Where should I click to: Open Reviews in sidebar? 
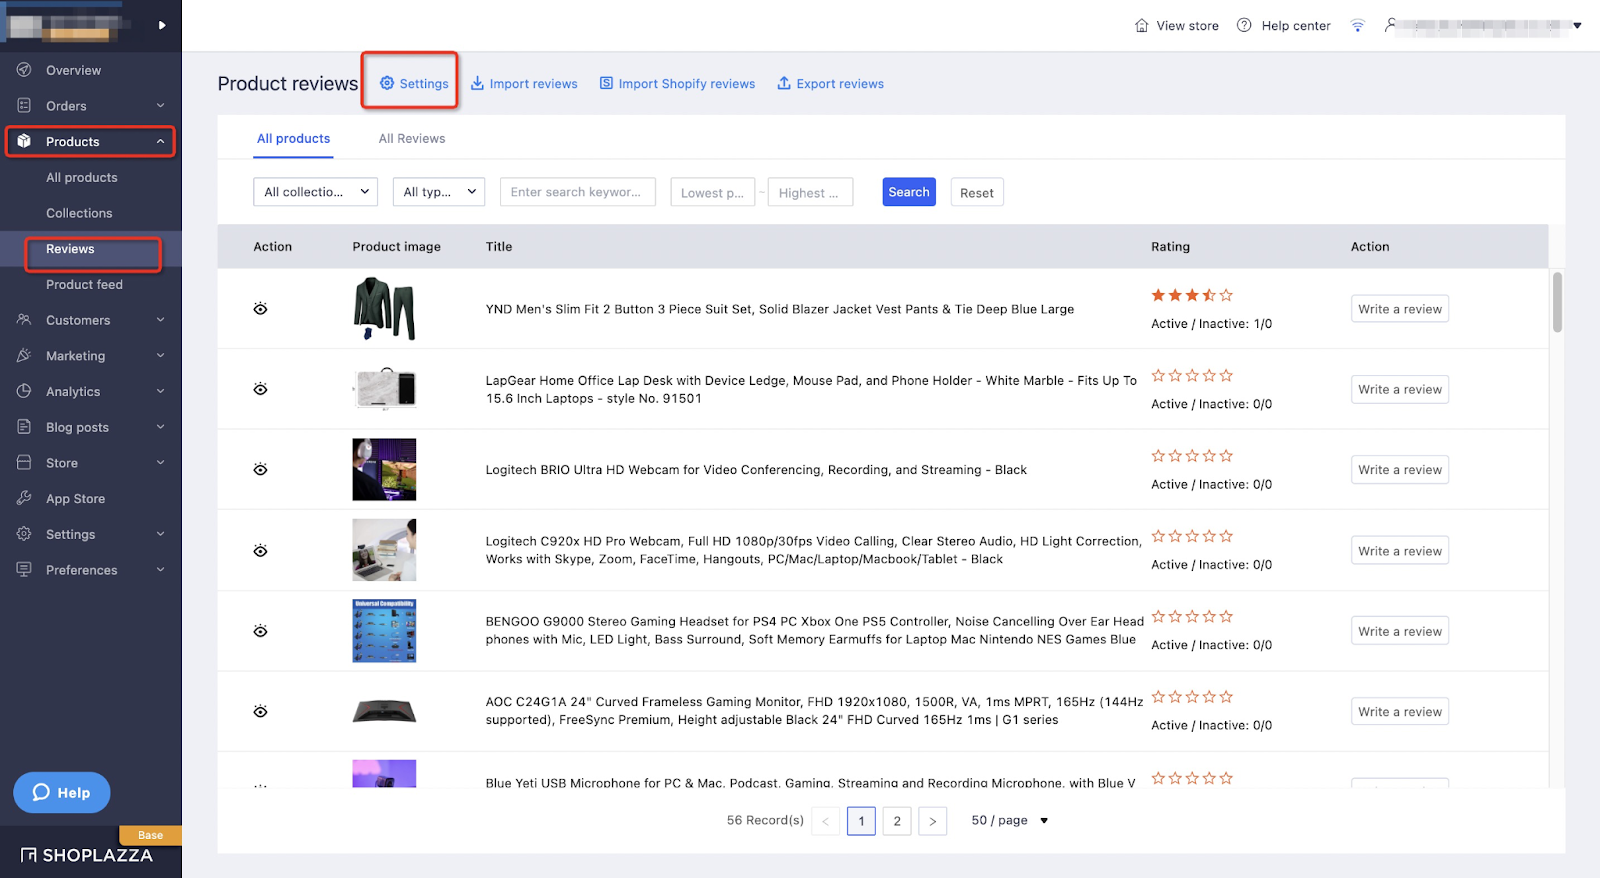click(x=70, y=249)
